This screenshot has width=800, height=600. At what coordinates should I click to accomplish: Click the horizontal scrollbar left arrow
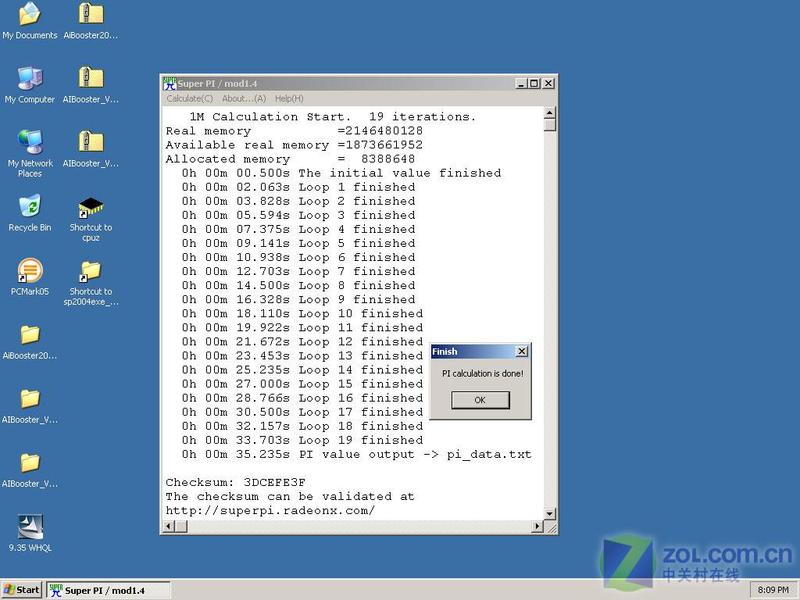coord(170,526)
